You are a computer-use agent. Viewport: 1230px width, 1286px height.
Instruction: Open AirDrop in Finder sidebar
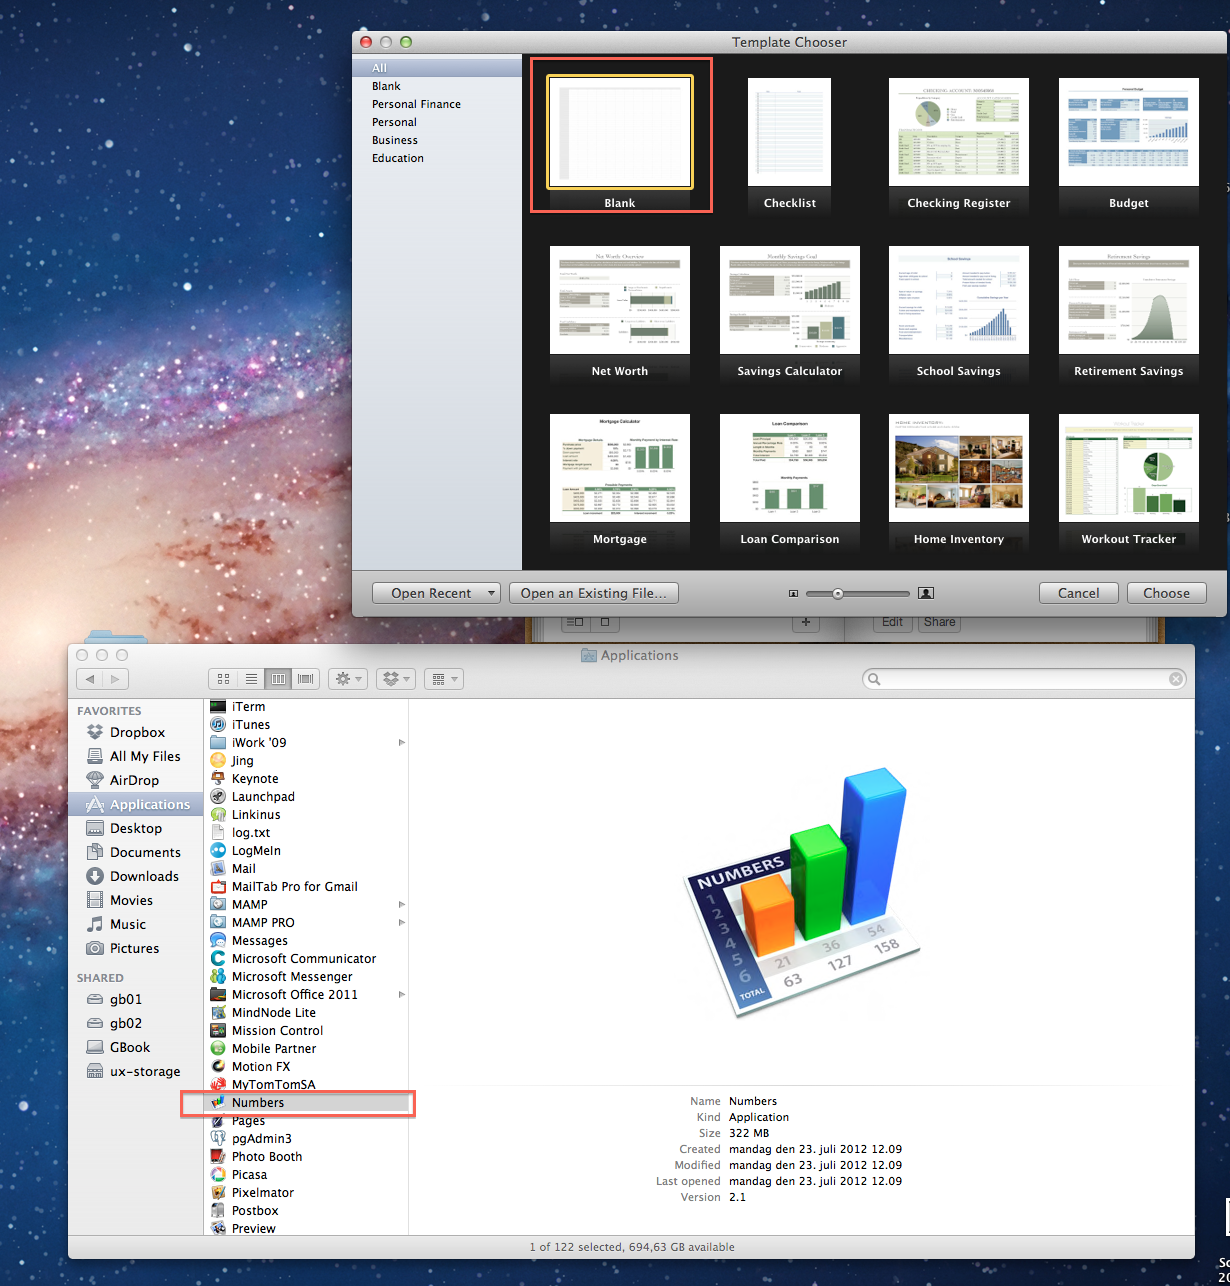136,780
